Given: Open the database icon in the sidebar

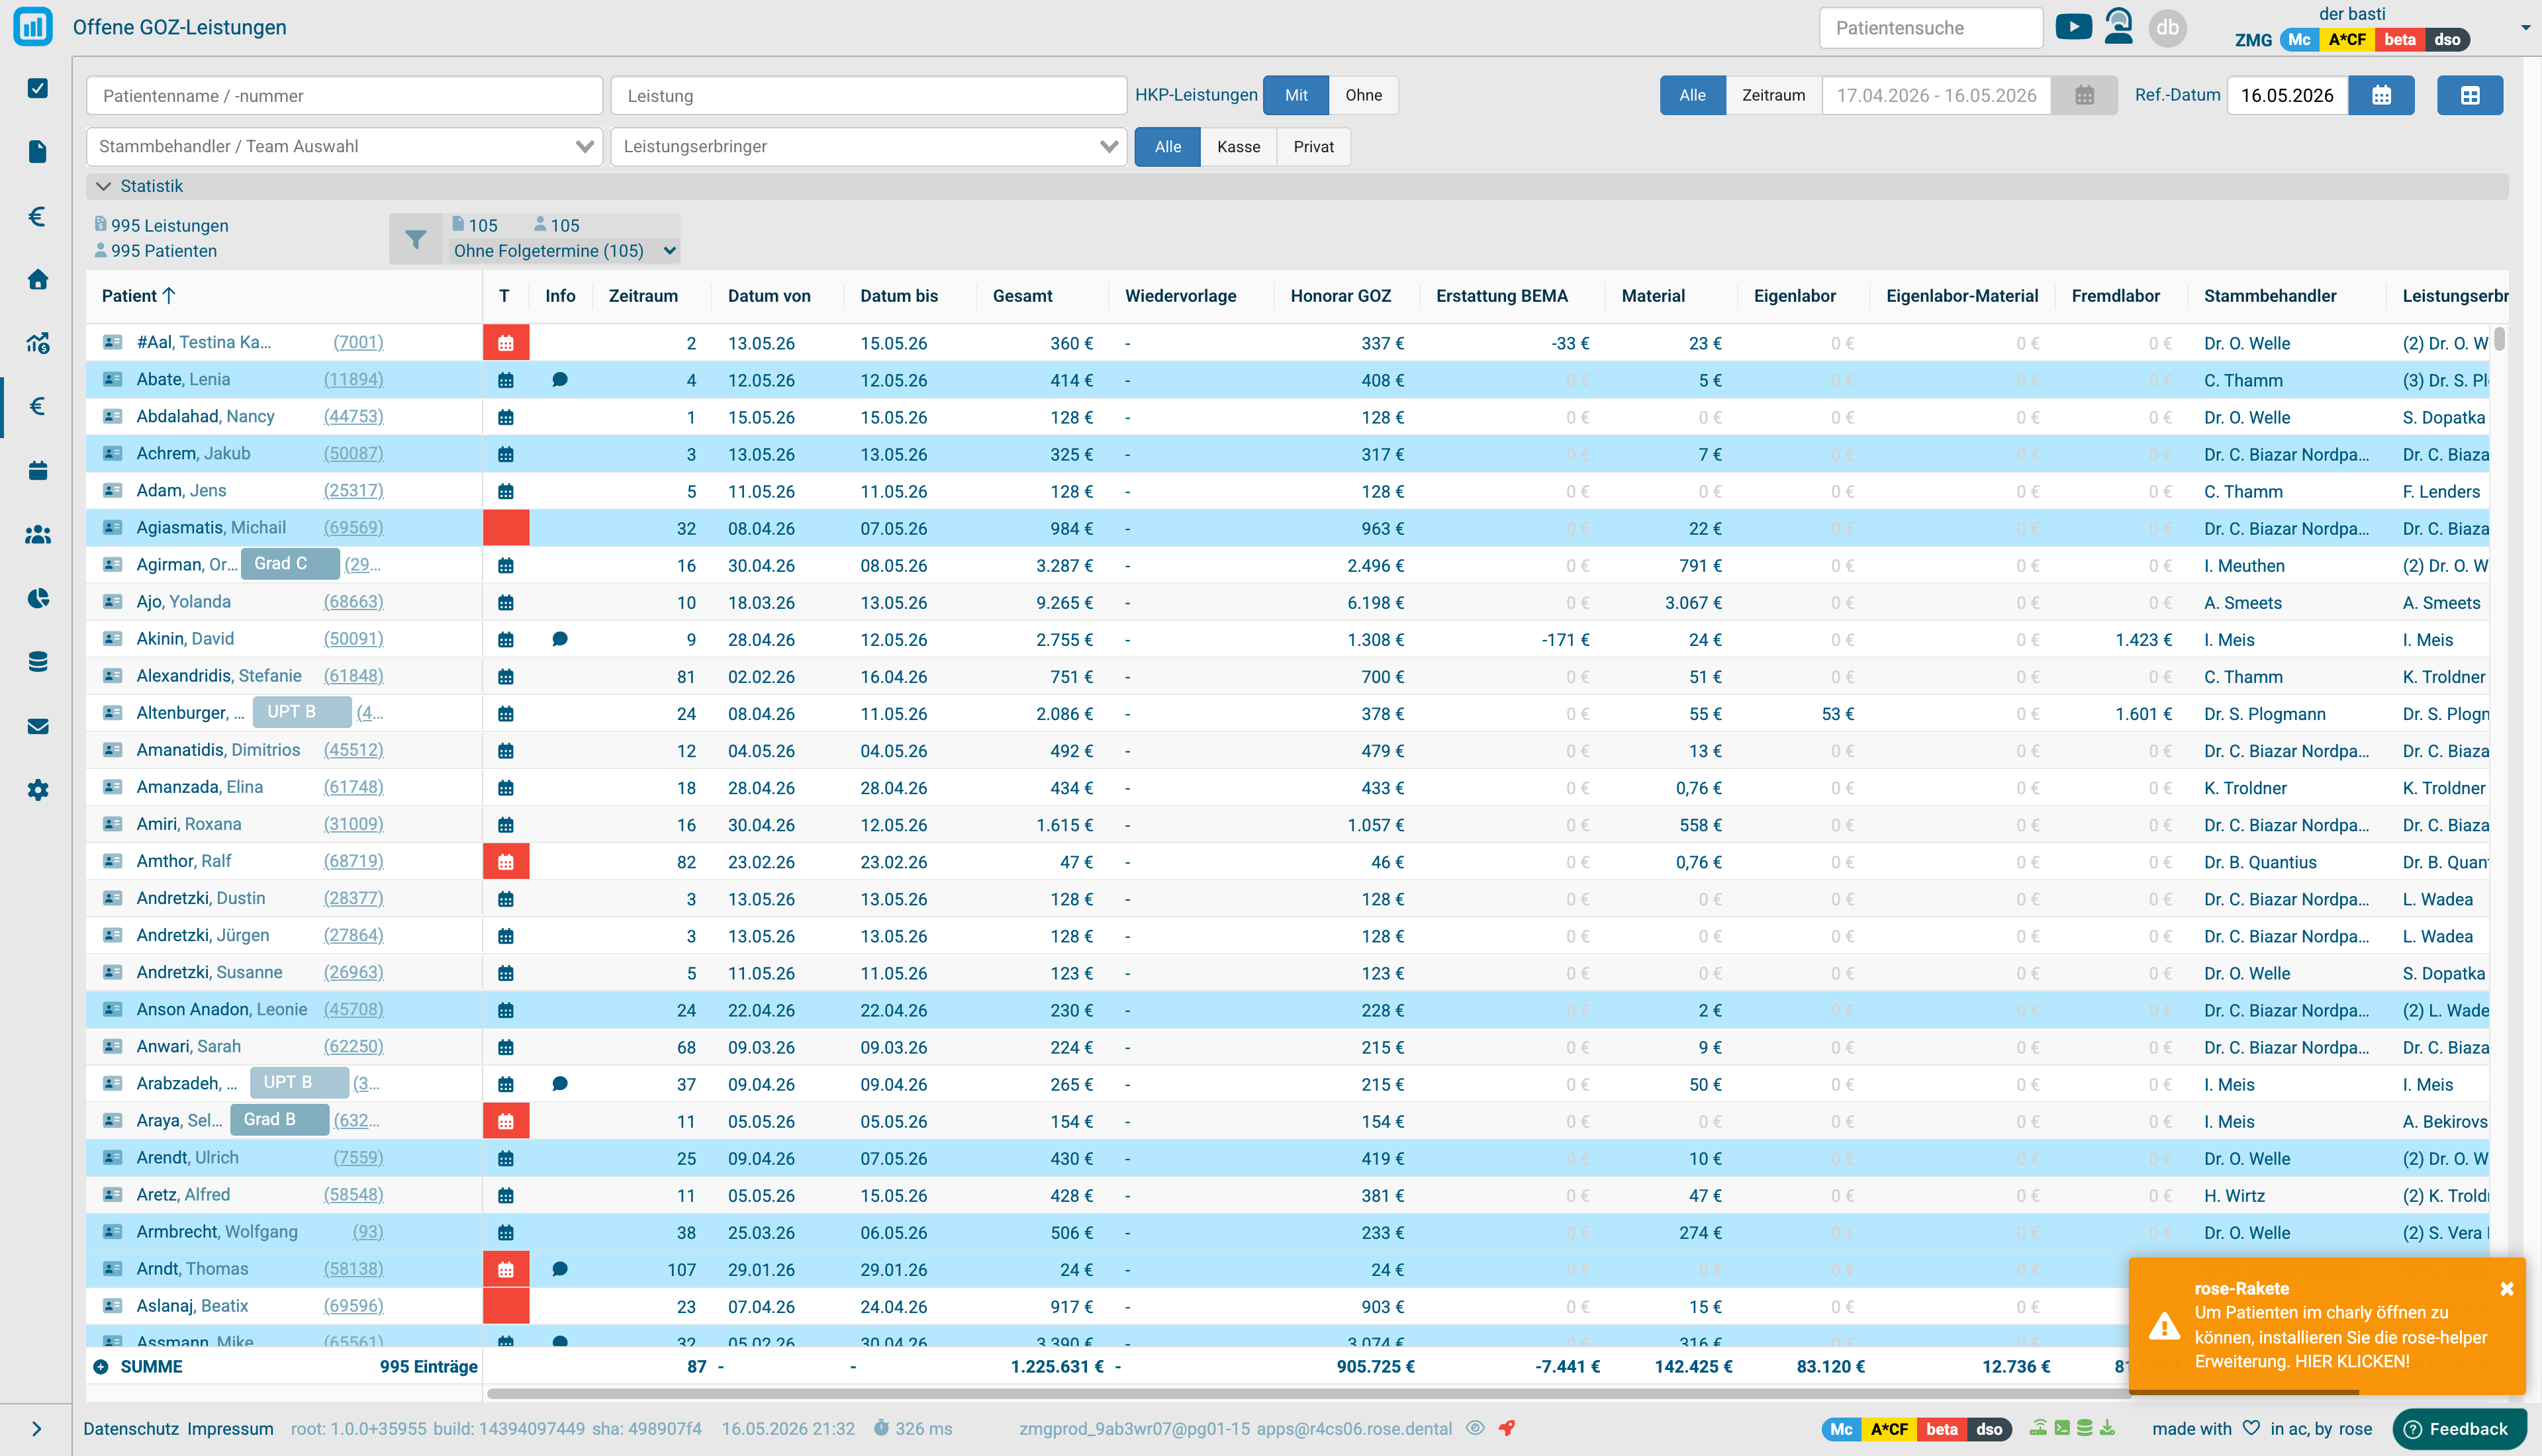Looking at the screenshot, I should point(38,662).
